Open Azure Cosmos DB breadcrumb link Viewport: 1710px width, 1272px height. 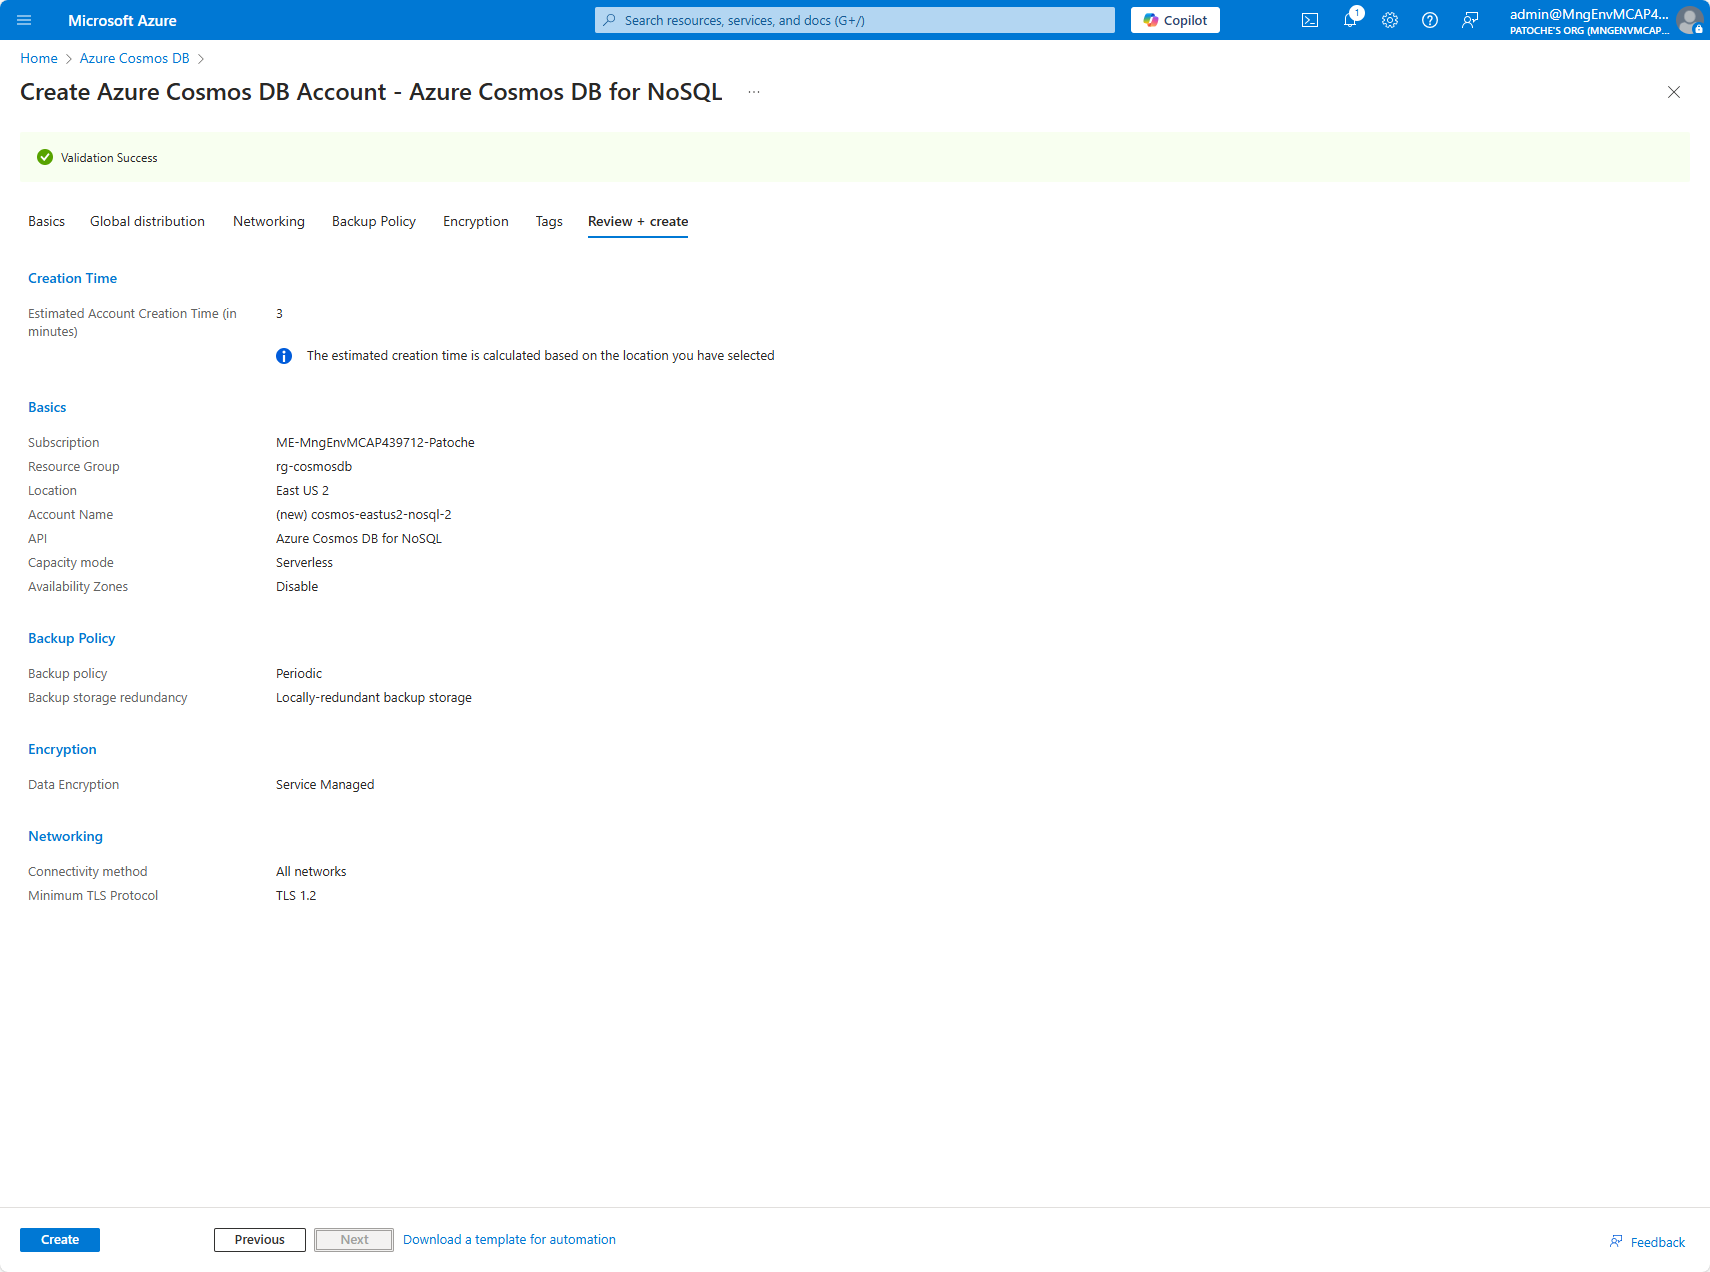click(x=134, y=58)
